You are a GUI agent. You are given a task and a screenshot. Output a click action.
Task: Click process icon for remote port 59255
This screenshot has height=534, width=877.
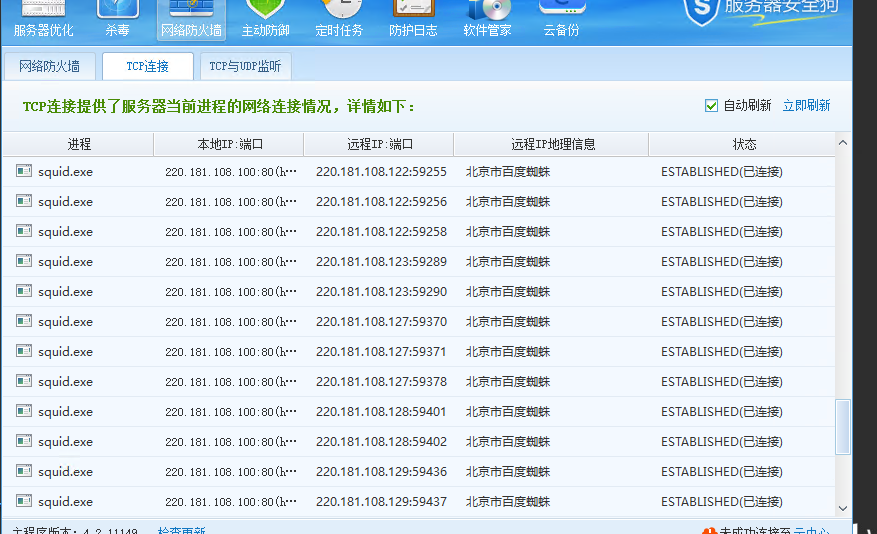point(23,171)
